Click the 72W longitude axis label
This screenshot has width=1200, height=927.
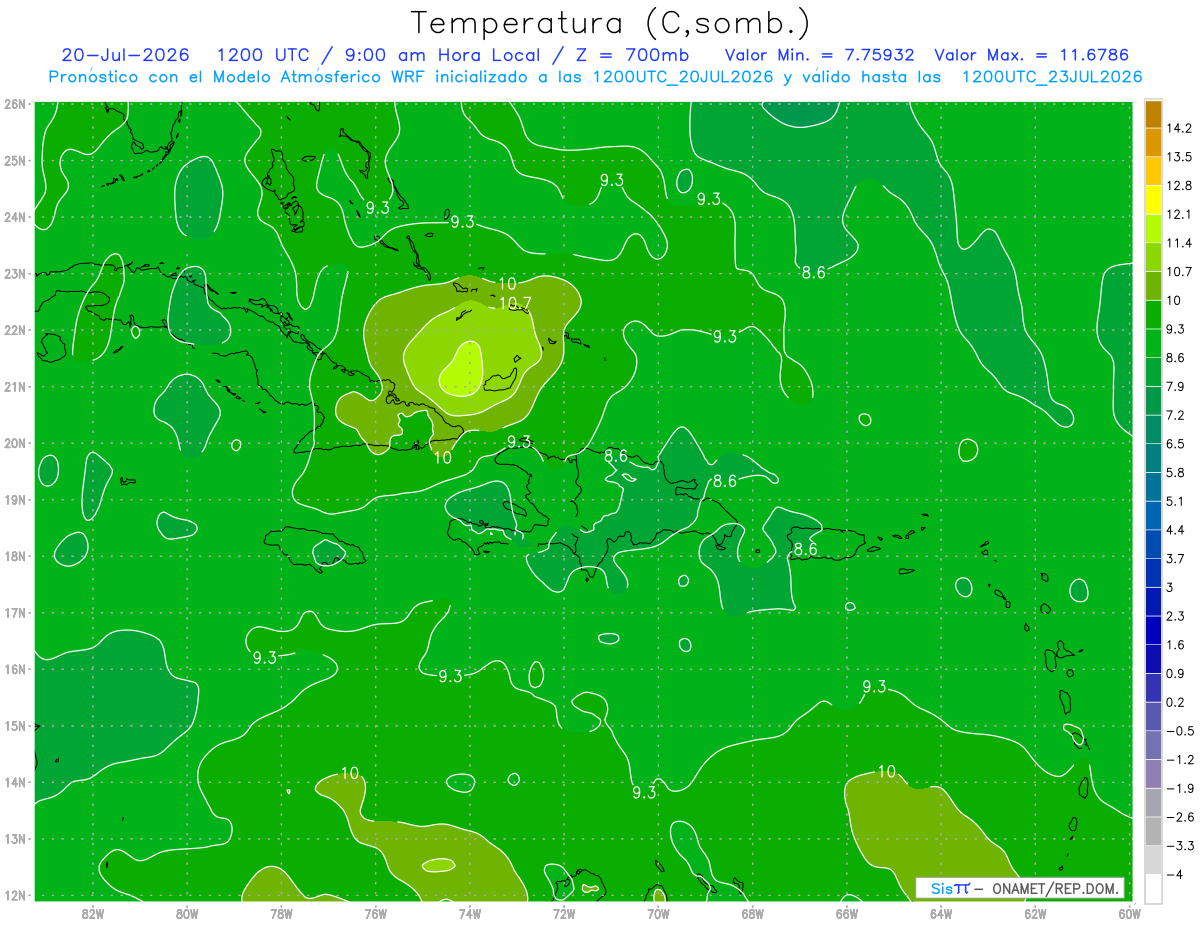[x=564, y=913]
